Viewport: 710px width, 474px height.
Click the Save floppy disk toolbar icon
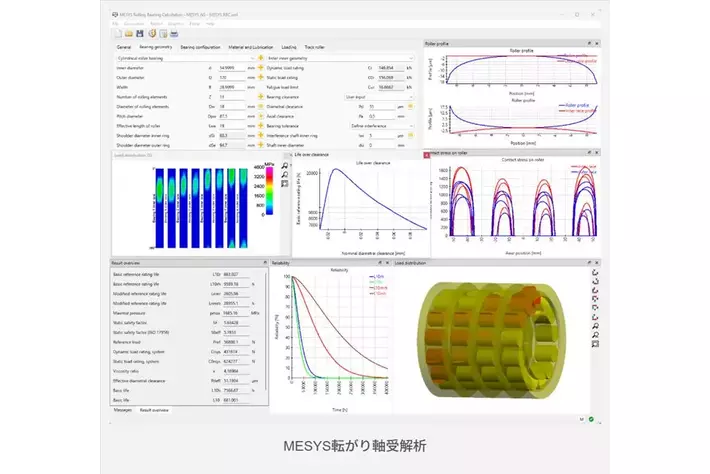click(x=140, y=34)
